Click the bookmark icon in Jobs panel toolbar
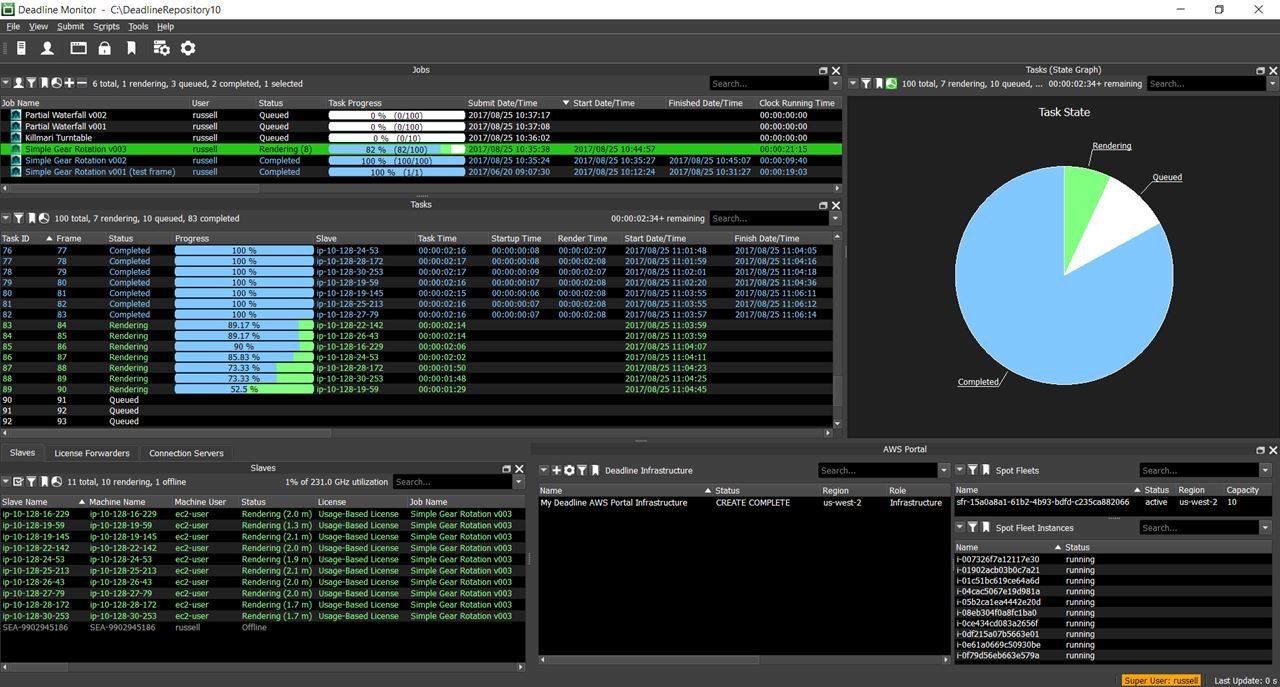 point(44,83)
